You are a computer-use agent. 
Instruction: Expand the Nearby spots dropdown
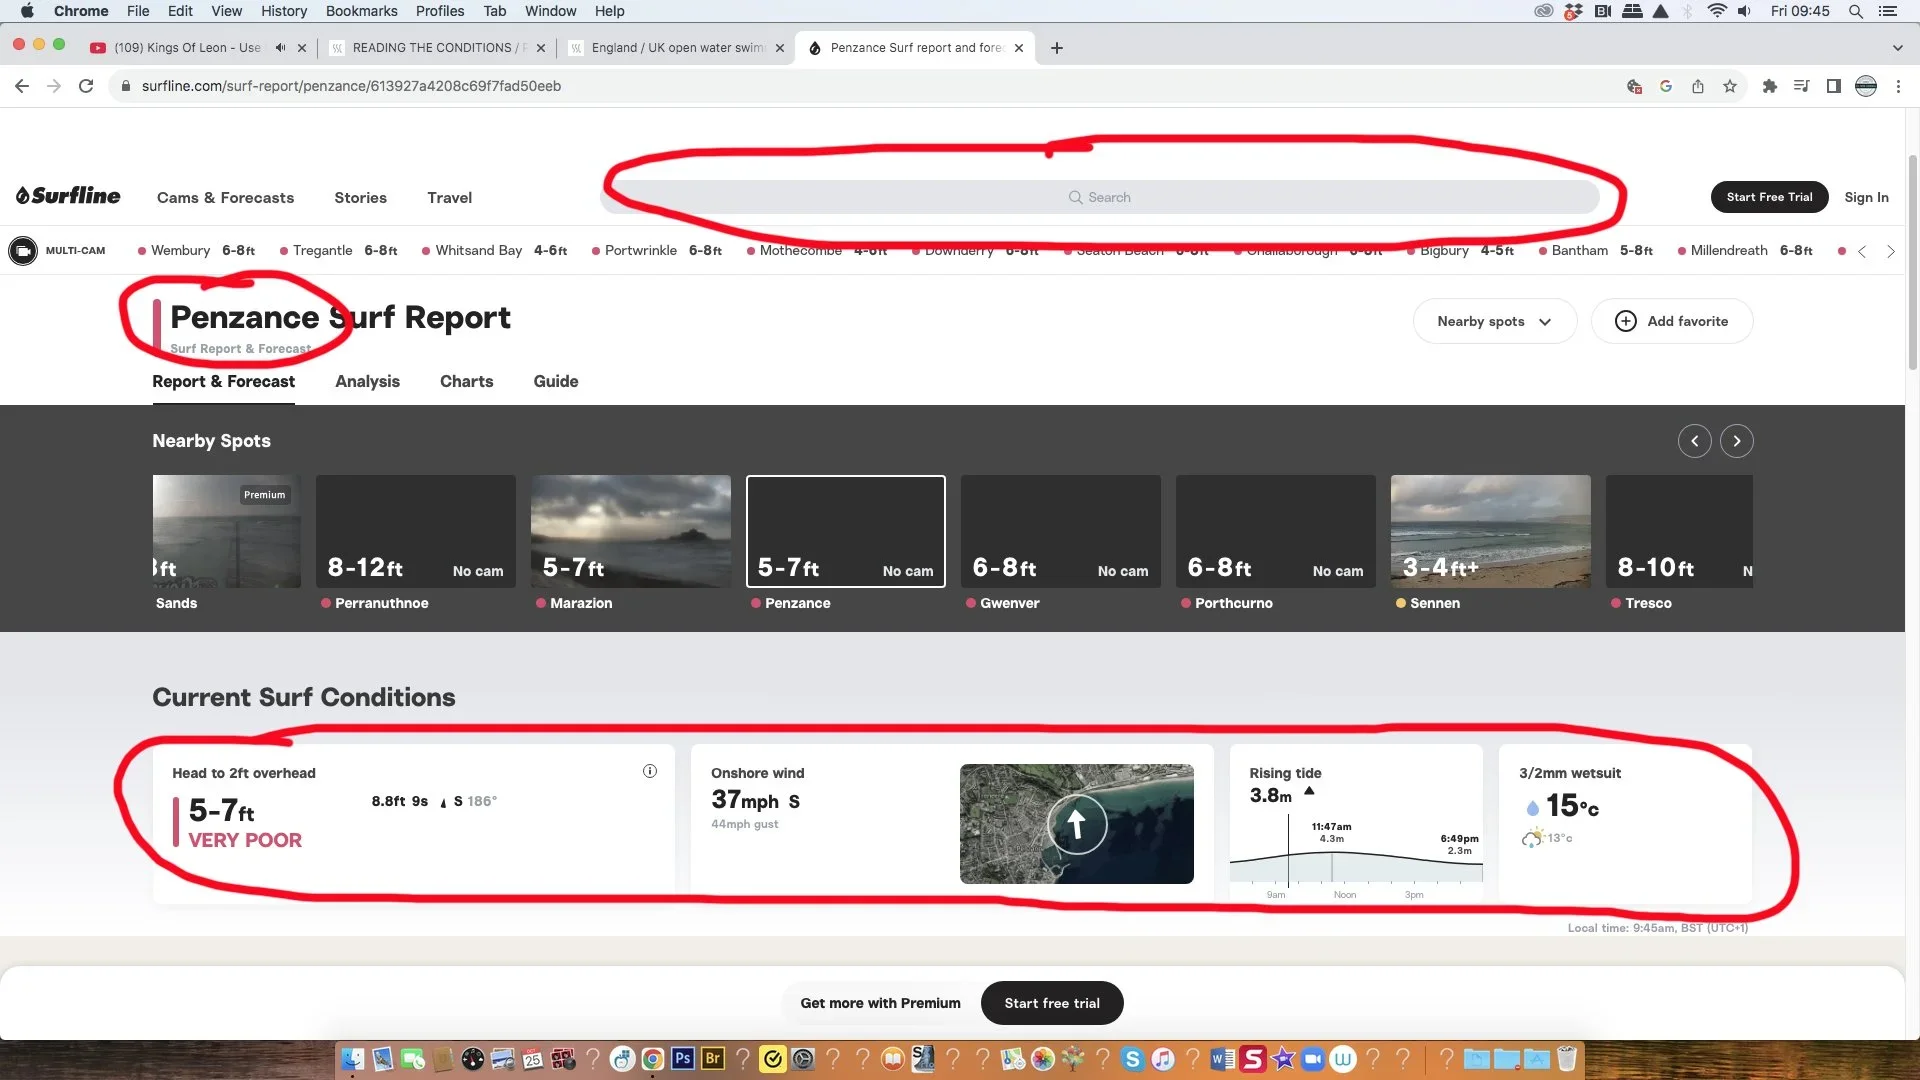click(1494, 321)
